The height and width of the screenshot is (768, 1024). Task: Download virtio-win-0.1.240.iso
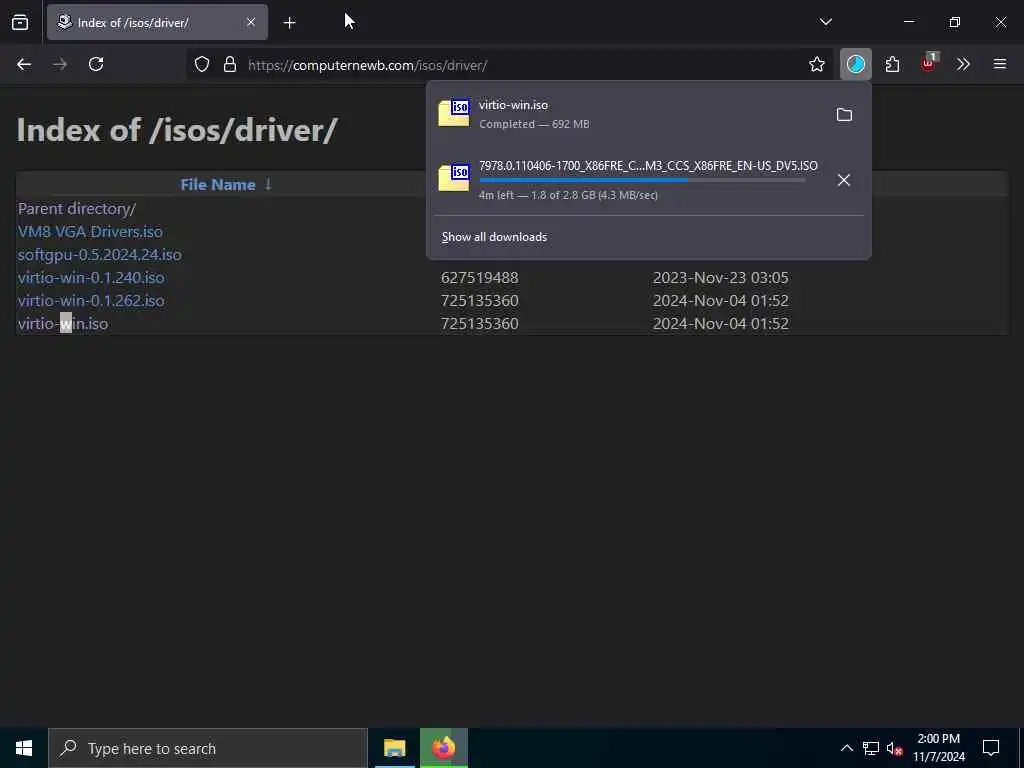[91, 278]
